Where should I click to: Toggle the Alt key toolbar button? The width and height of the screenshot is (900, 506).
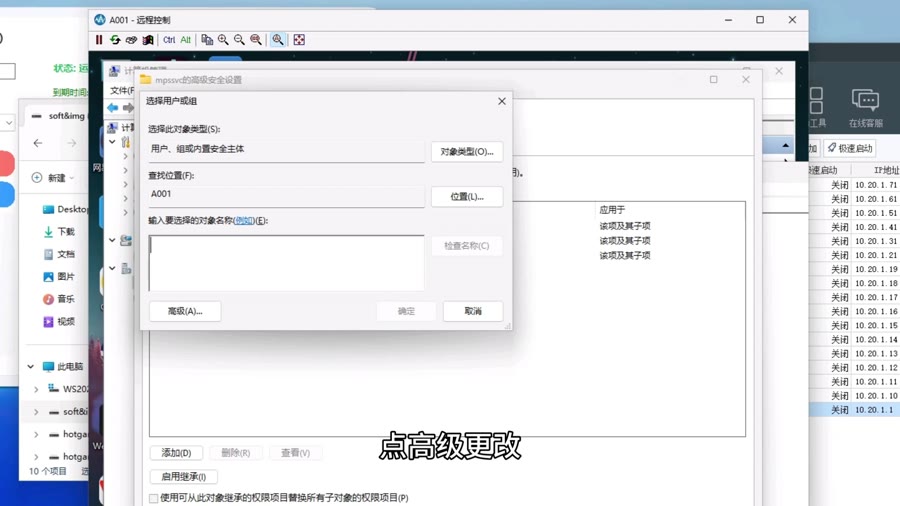185,40
